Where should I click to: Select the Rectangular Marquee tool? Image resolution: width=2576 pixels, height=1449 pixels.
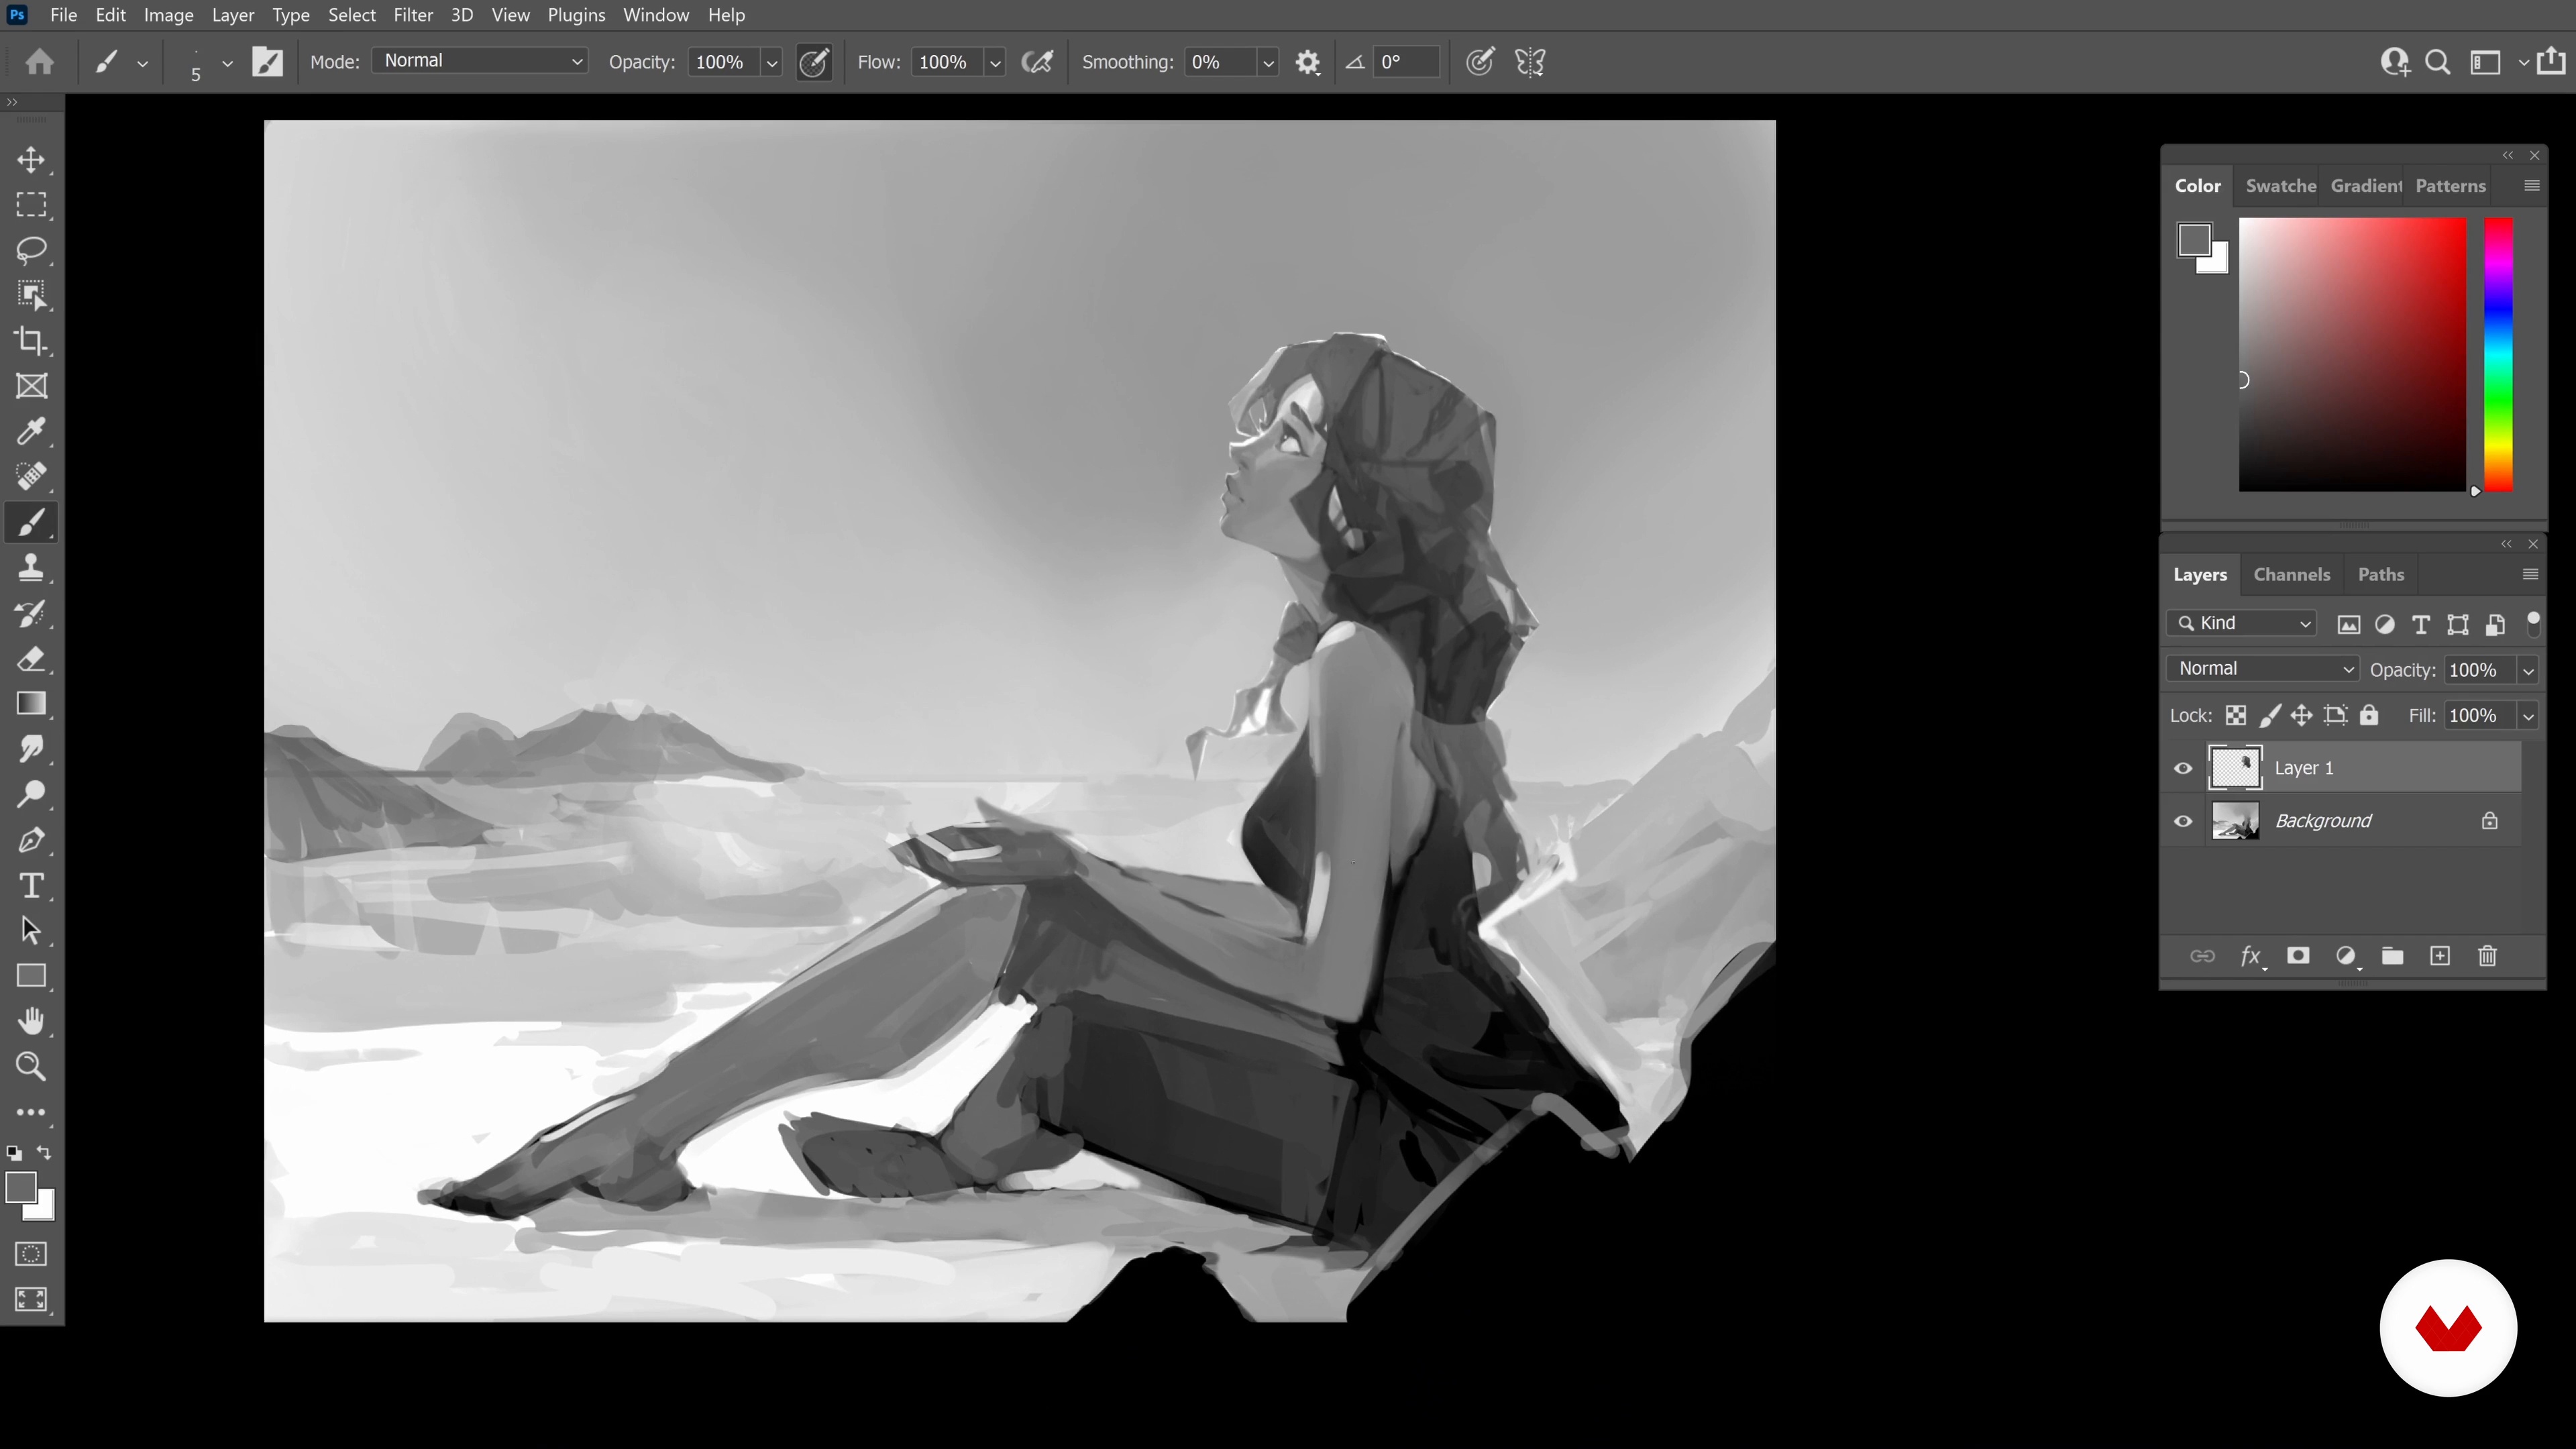(x=31, y=205)
